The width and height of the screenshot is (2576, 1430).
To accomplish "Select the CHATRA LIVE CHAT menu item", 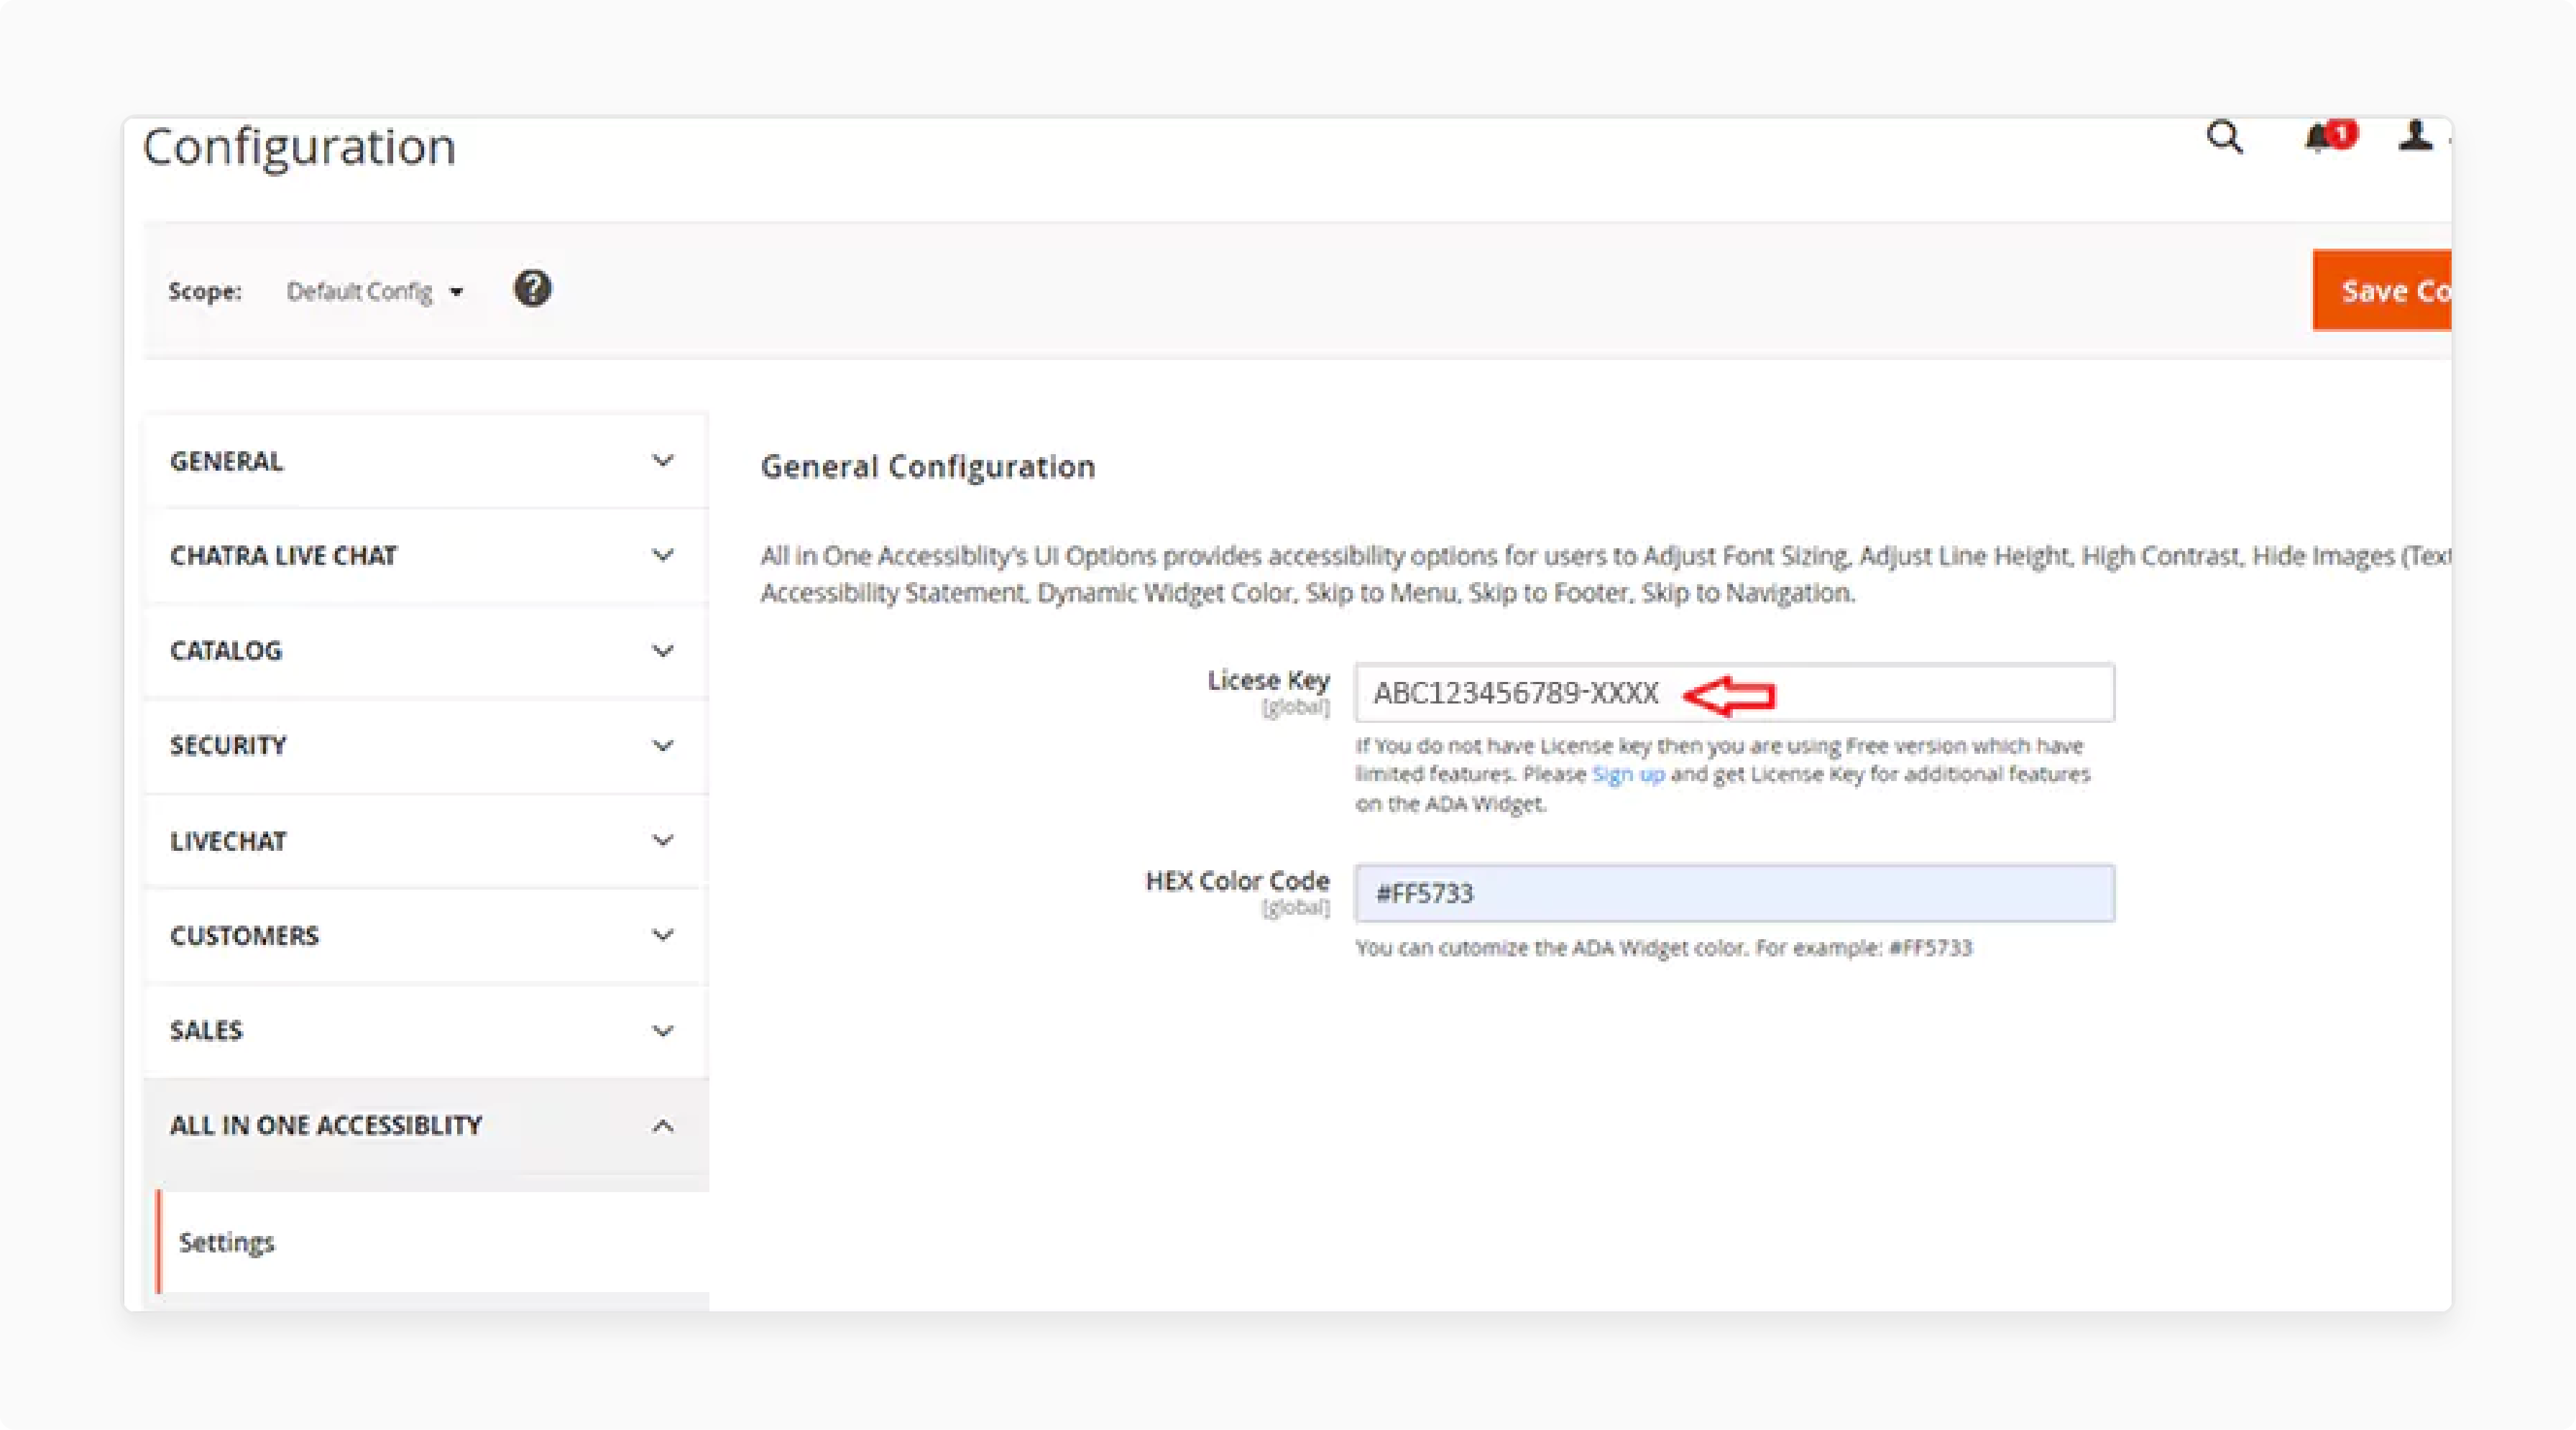I will [427, 555].
